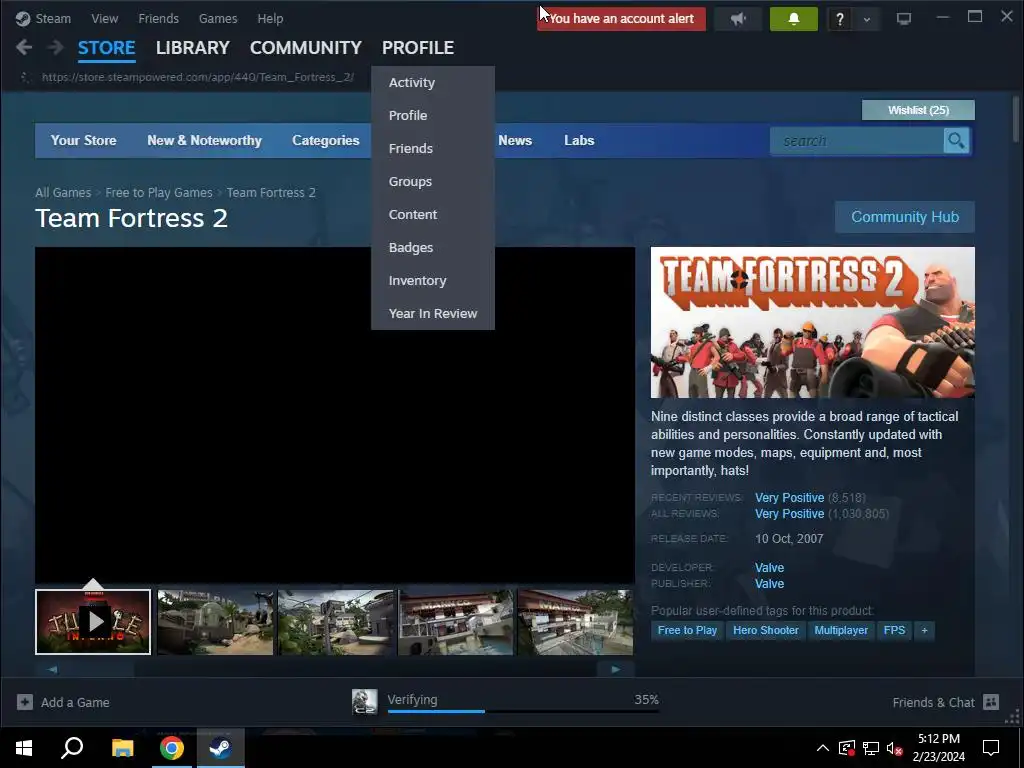The image size is (1024, 768).
Task: Select Badges from profile dropdown
Action: point(433,248)
